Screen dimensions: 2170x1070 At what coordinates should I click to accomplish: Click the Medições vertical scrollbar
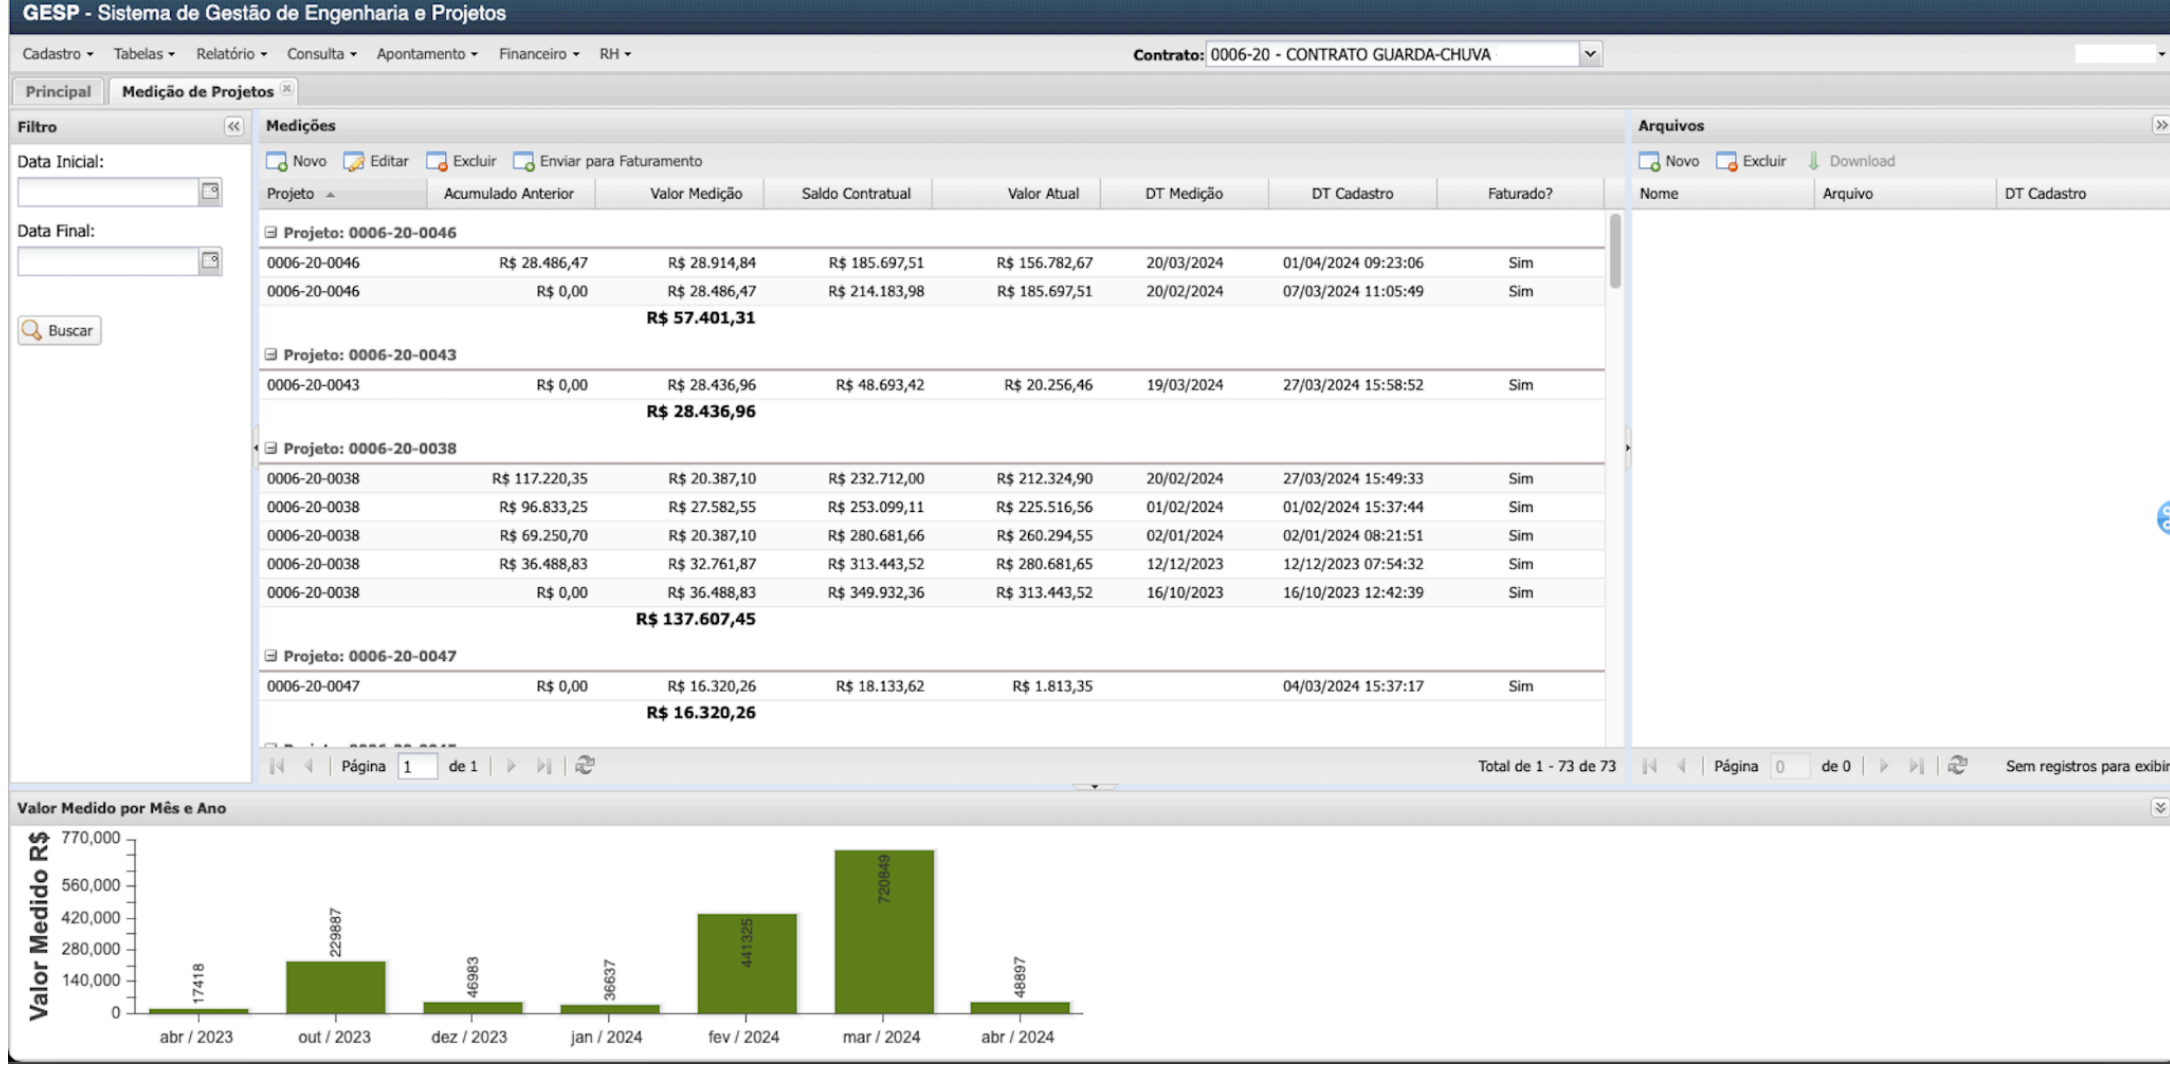click(1615, 252)
